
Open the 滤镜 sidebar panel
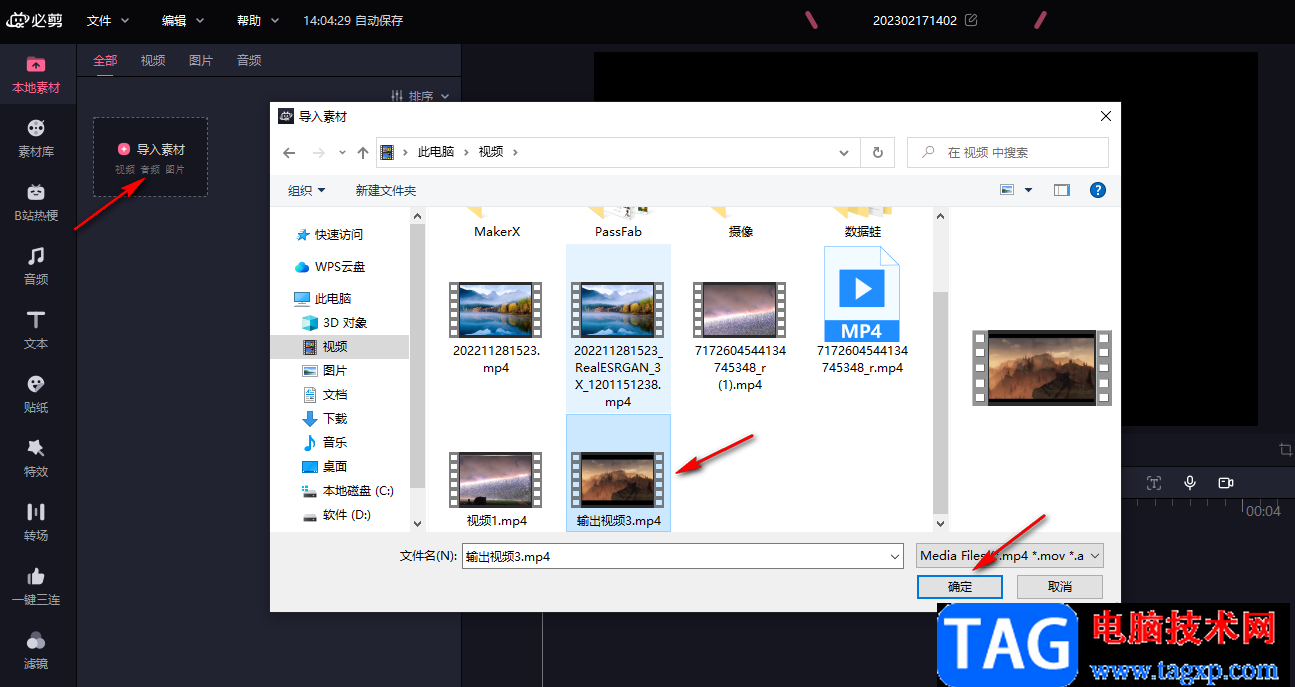pos(36,651)
